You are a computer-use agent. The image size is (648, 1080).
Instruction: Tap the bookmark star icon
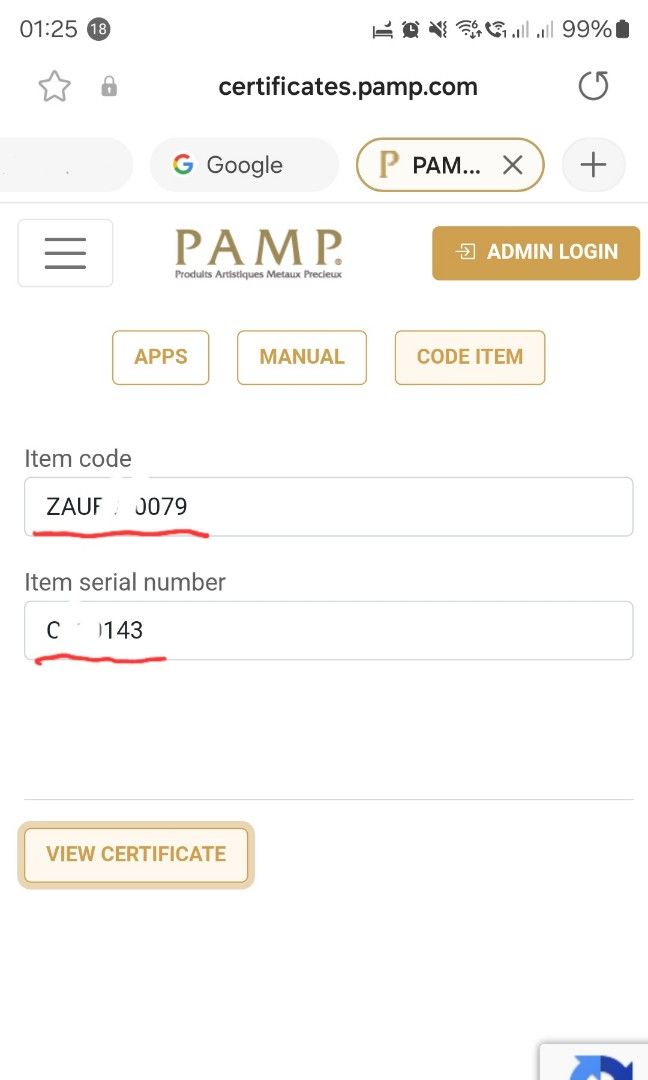pyautogui.click(x=54, y=86)
